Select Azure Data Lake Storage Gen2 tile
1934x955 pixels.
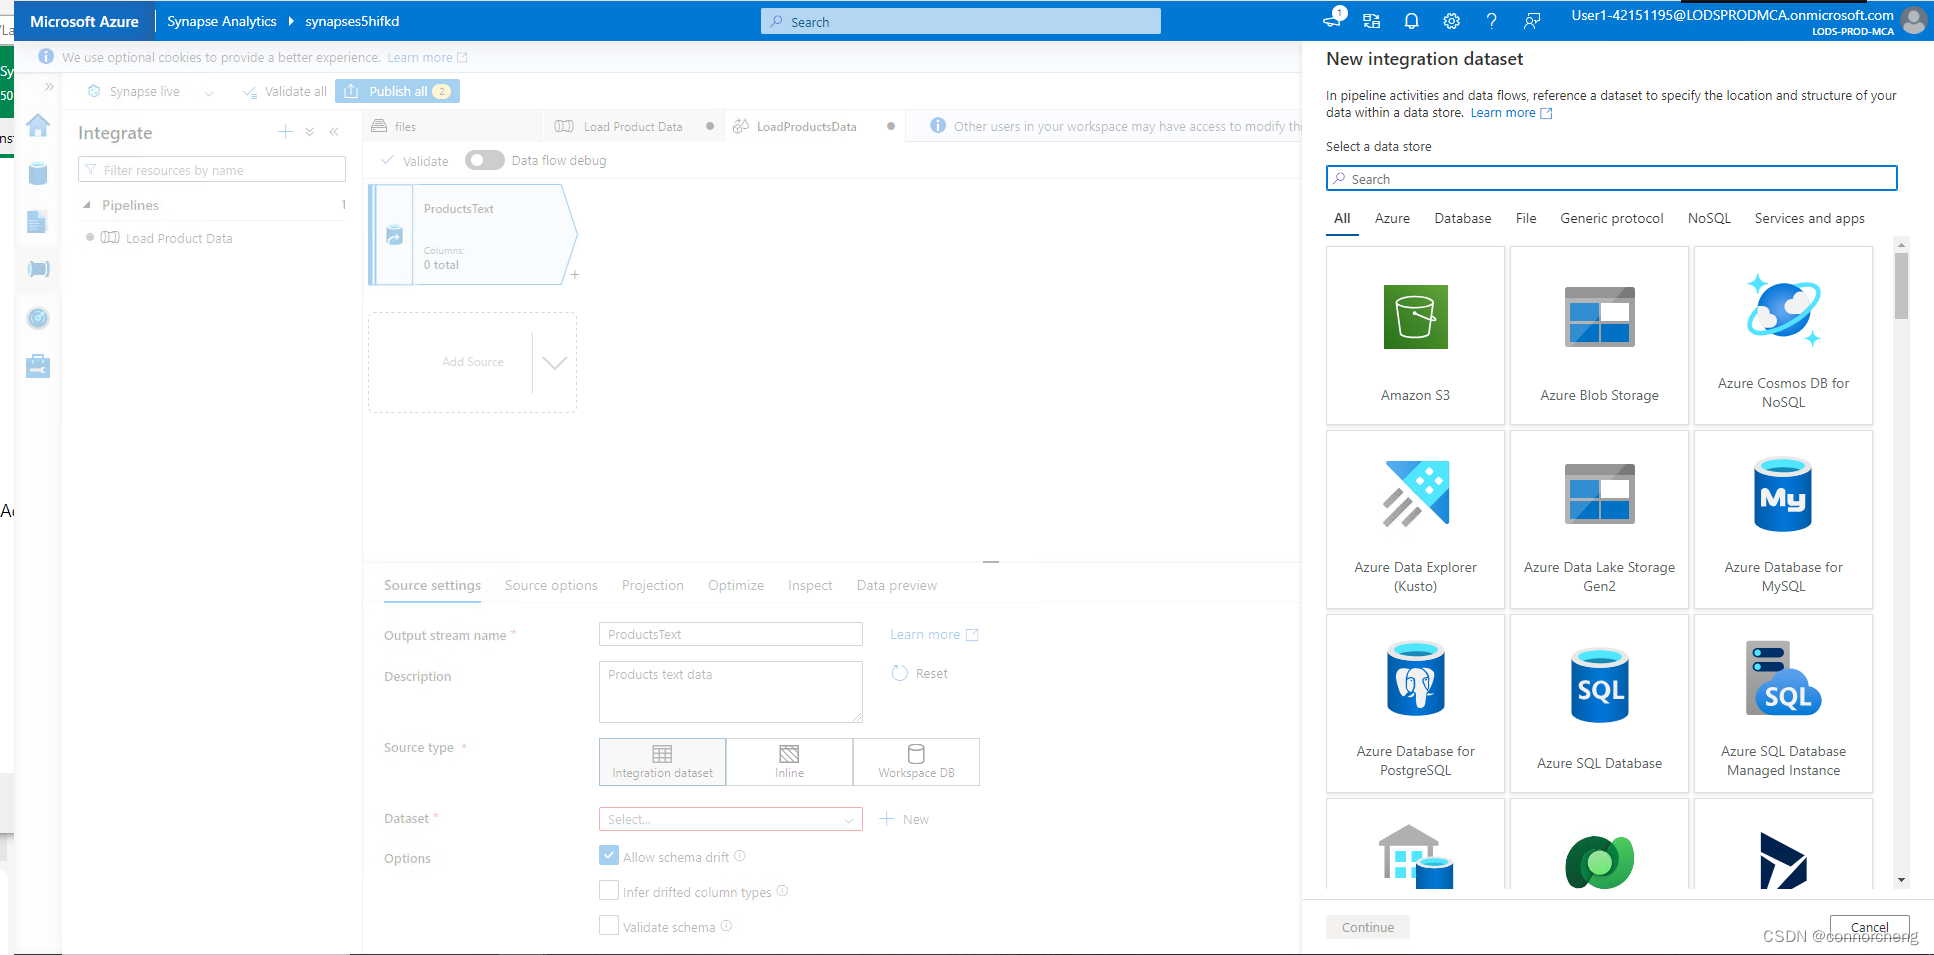tap(1599, 519)
